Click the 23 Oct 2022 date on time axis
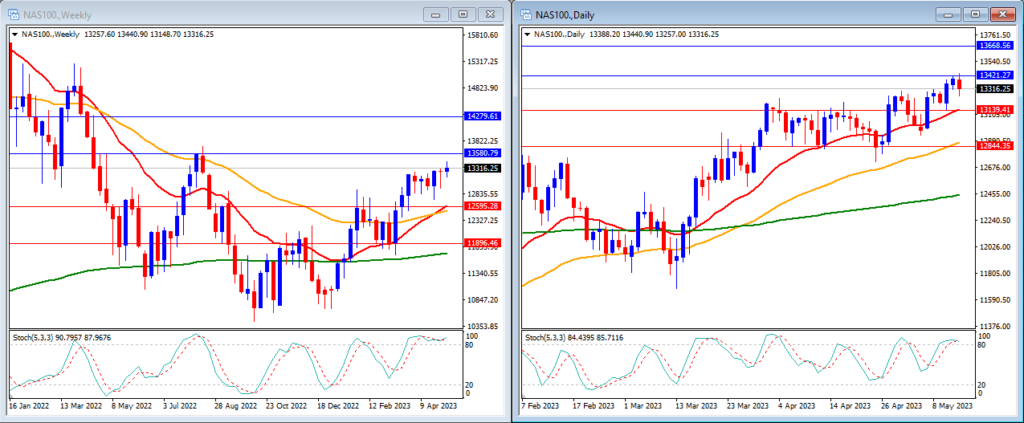The image size is (1024, 423). 287,405
